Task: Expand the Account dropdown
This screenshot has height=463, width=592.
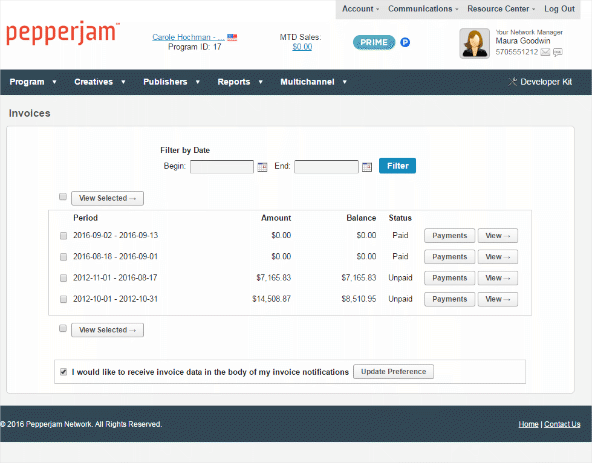Action: coord(360,9)
